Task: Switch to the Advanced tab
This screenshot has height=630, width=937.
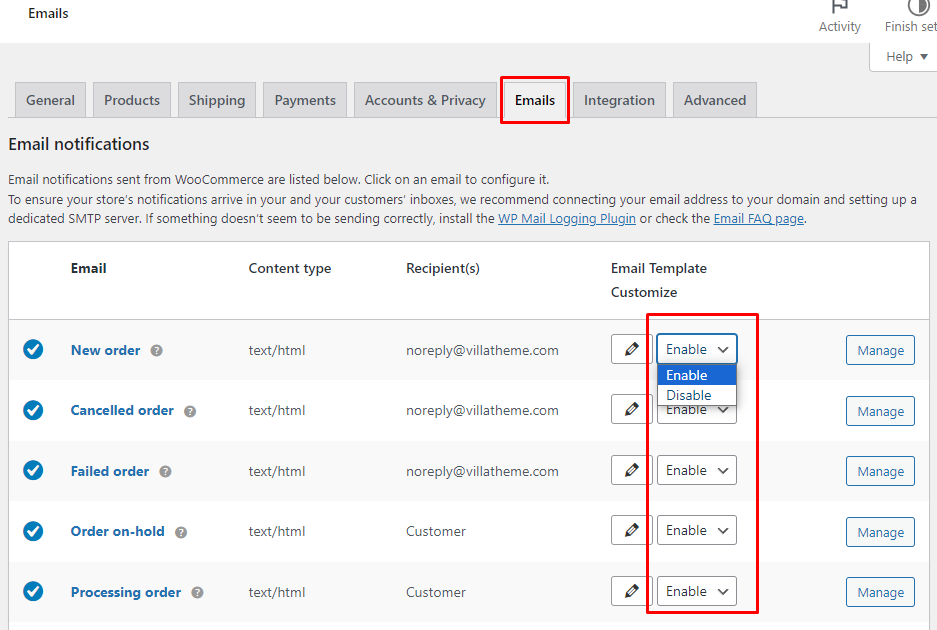Action: pyautogui.click(x=715, y=100)
